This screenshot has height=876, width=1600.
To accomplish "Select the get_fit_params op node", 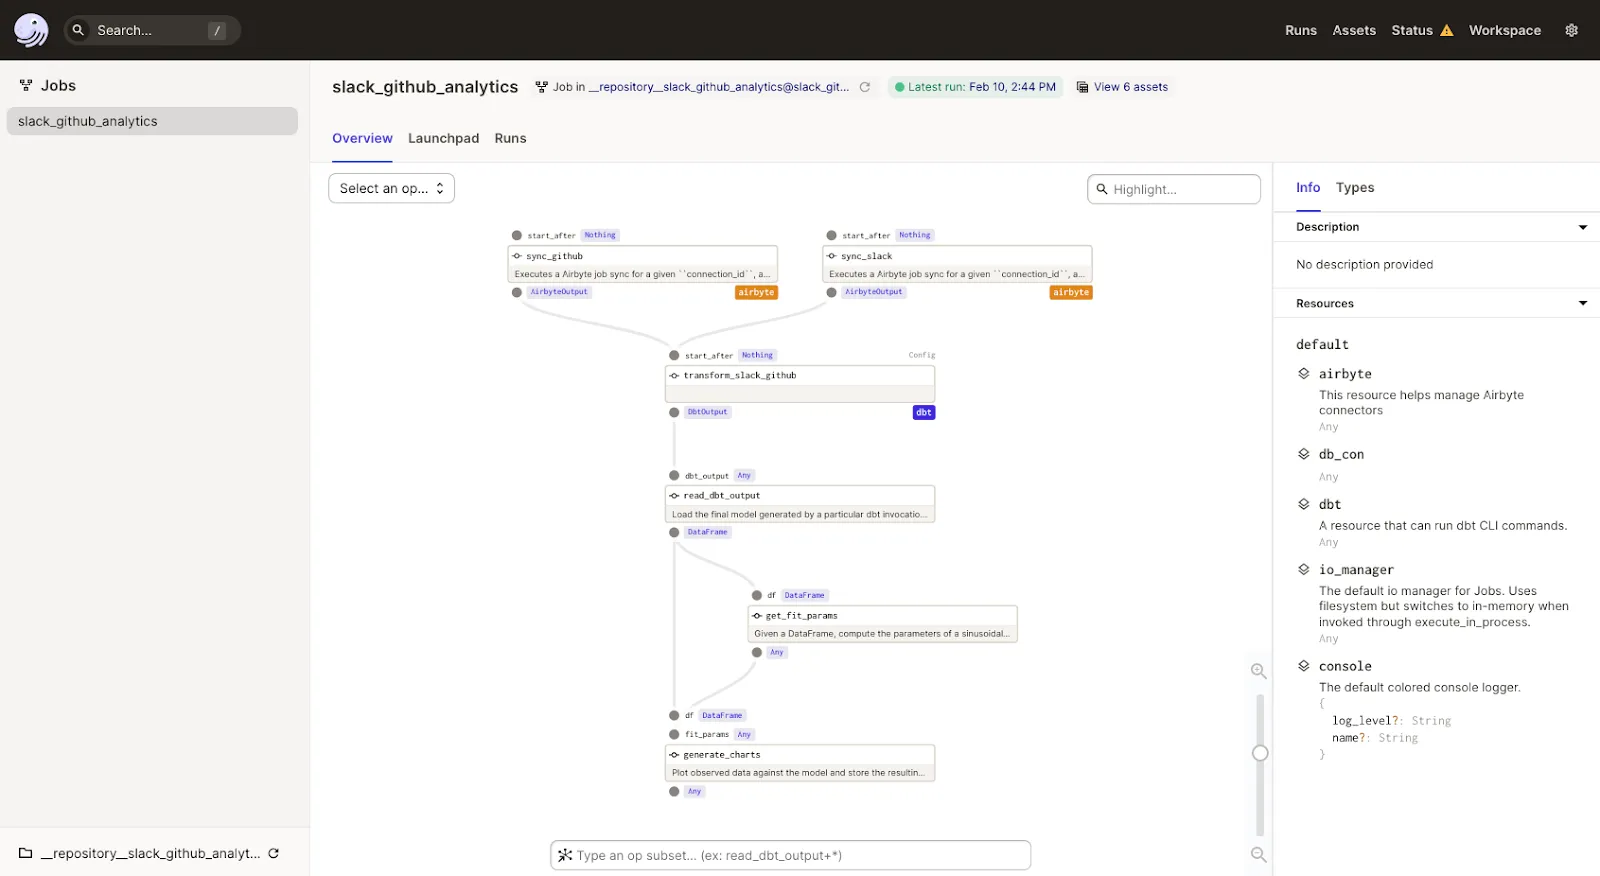I will point(883,624).
